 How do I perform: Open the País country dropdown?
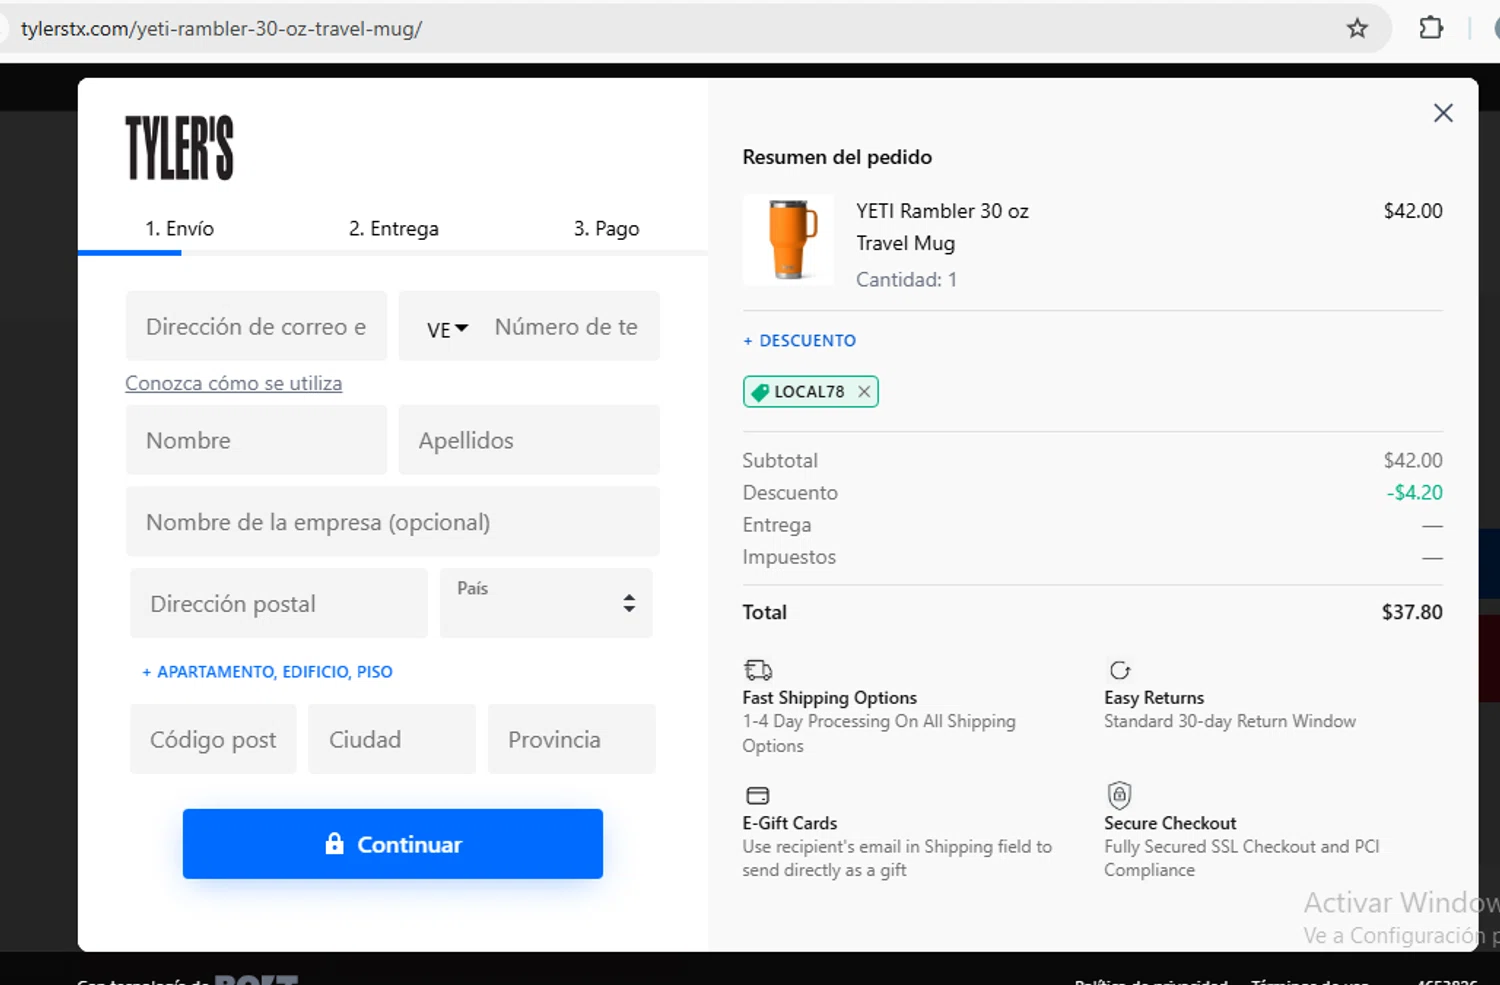(546, 603)
